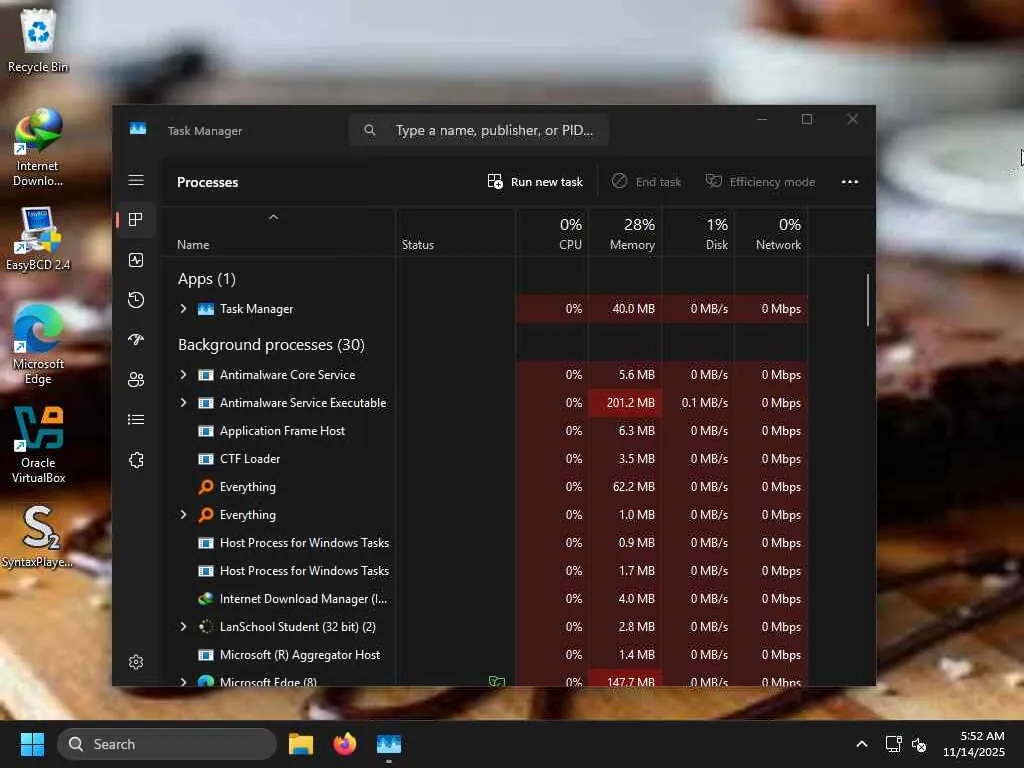Click the Windows taskbar Search box
Image resolution: width=1024 pixels, height=768 pixels.
coord(167,744)
